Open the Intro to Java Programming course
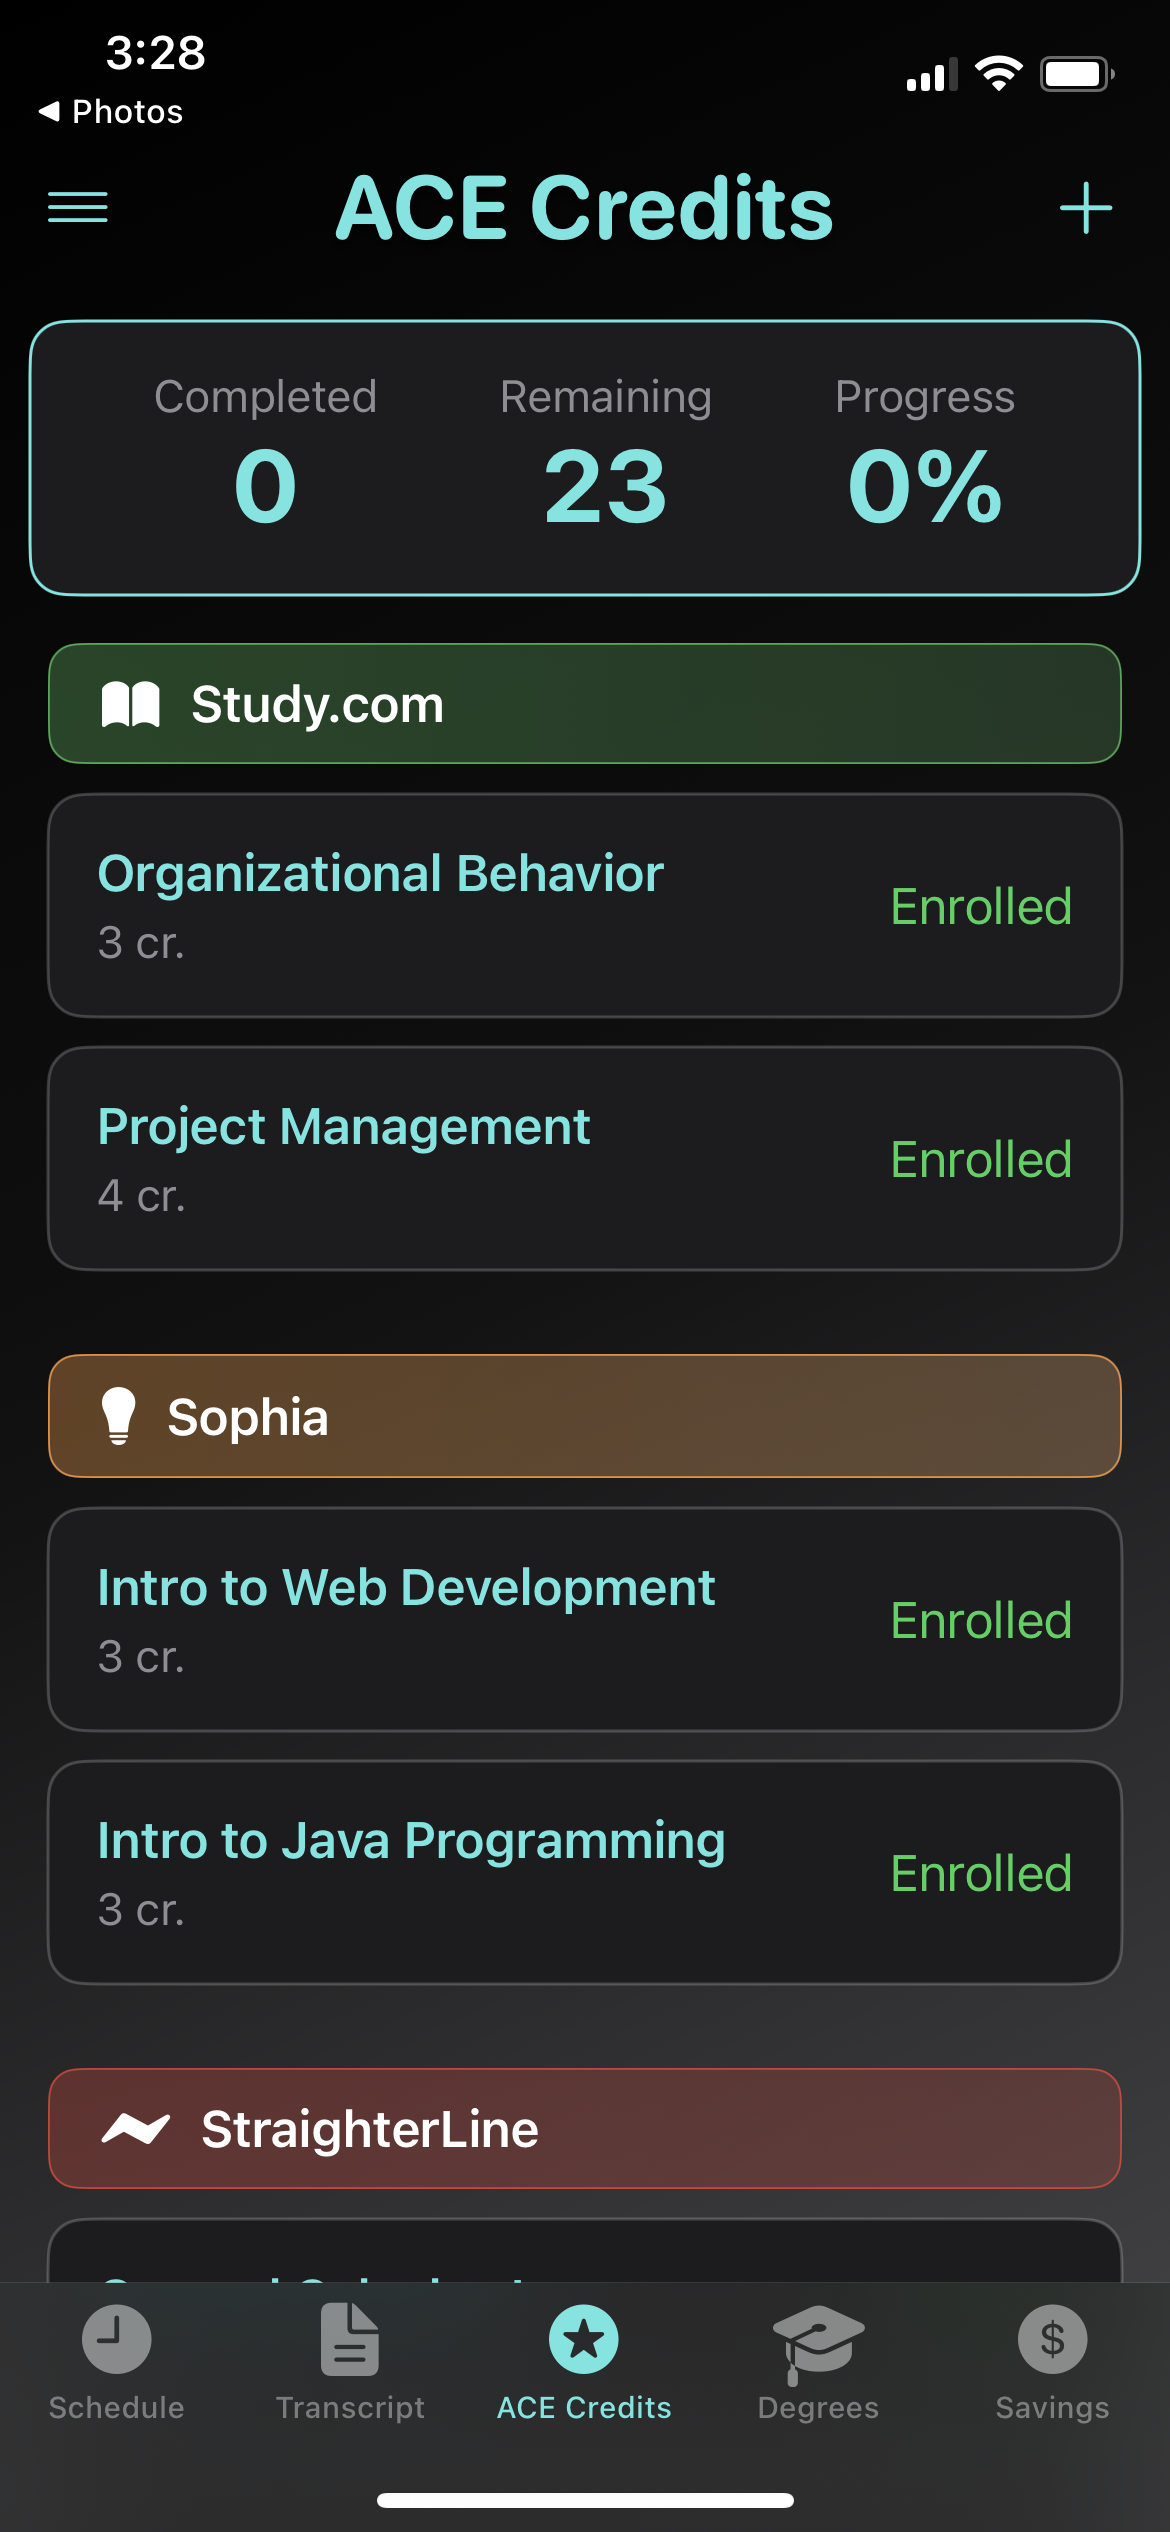The width and height of the screenshot is (1170, 2532). click(410, 1842)
